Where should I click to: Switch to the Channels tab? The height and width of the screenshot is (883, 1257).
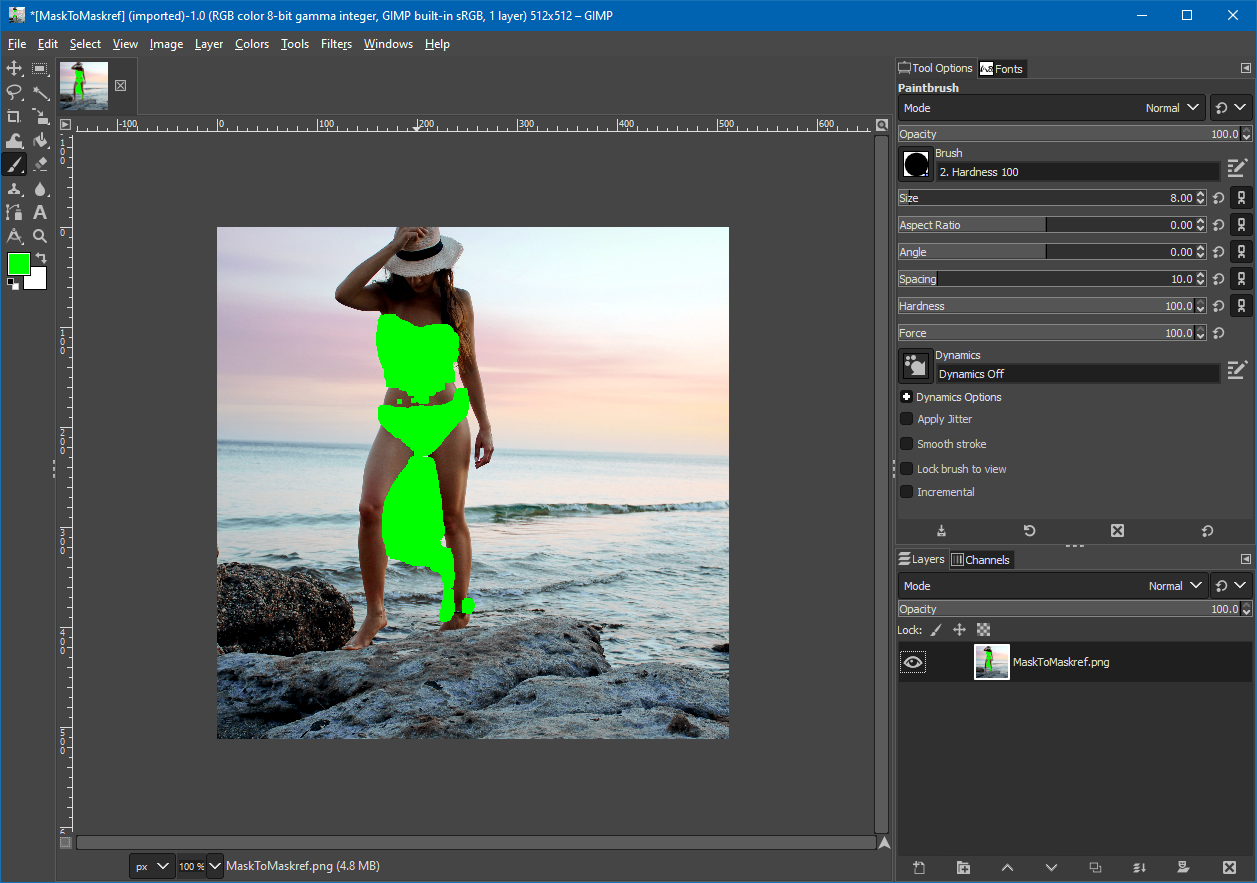pyautogui.click(x=980, y=560)
